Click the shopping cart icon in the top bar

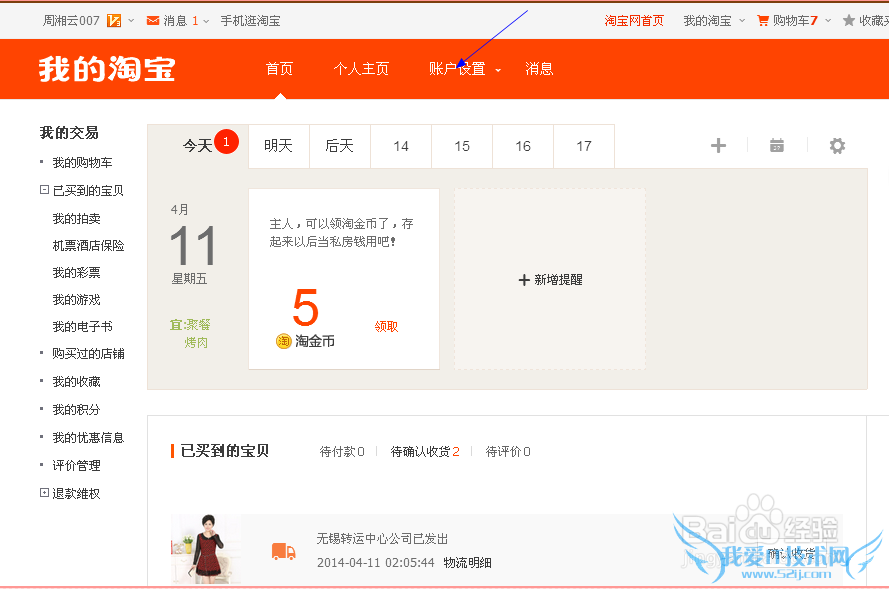[x=763, y=21]
